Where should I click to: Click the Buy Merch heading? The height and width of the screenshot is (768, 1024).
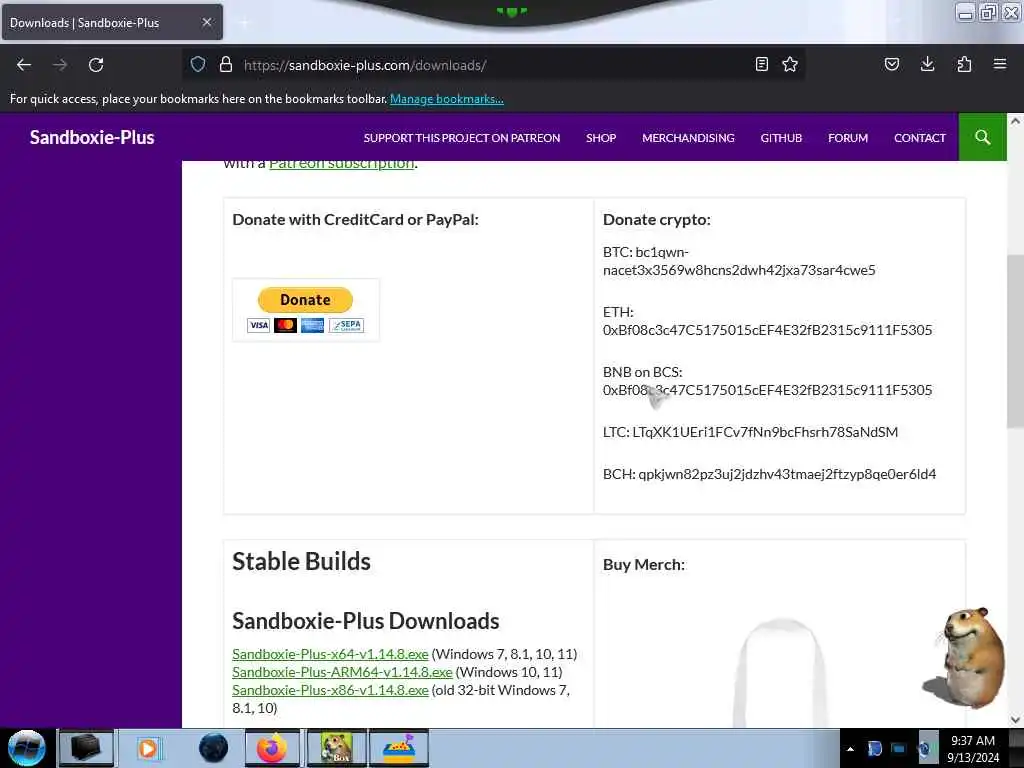tap(644, 564)
